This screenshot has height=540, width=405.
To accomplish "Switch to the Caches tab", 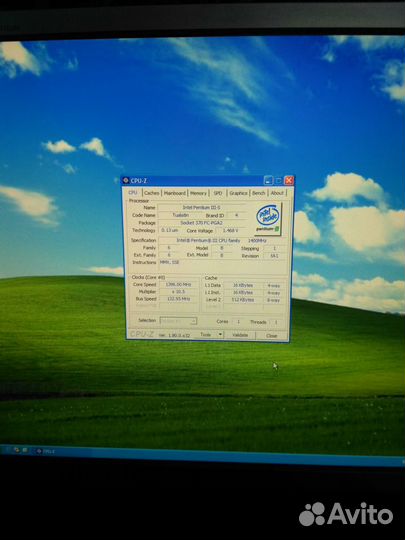I will (152, 193).
